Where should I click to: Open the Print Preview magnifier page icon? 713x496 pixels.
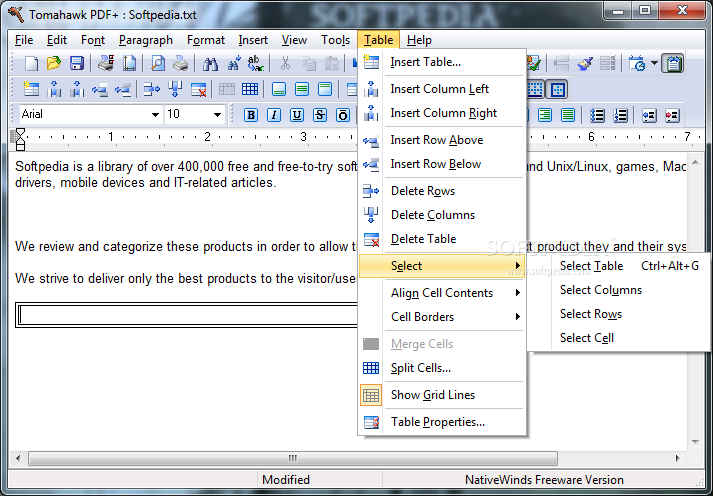(157, 63)
